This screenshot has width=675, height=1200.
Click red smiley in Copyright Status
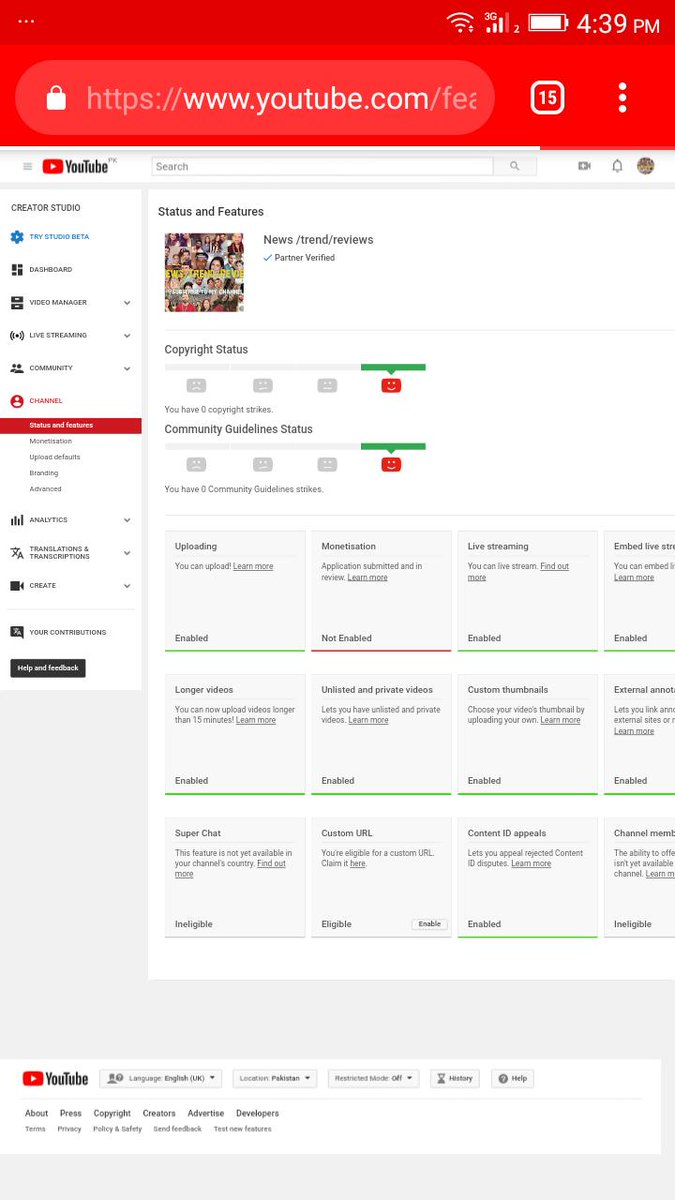pos(391,385)
